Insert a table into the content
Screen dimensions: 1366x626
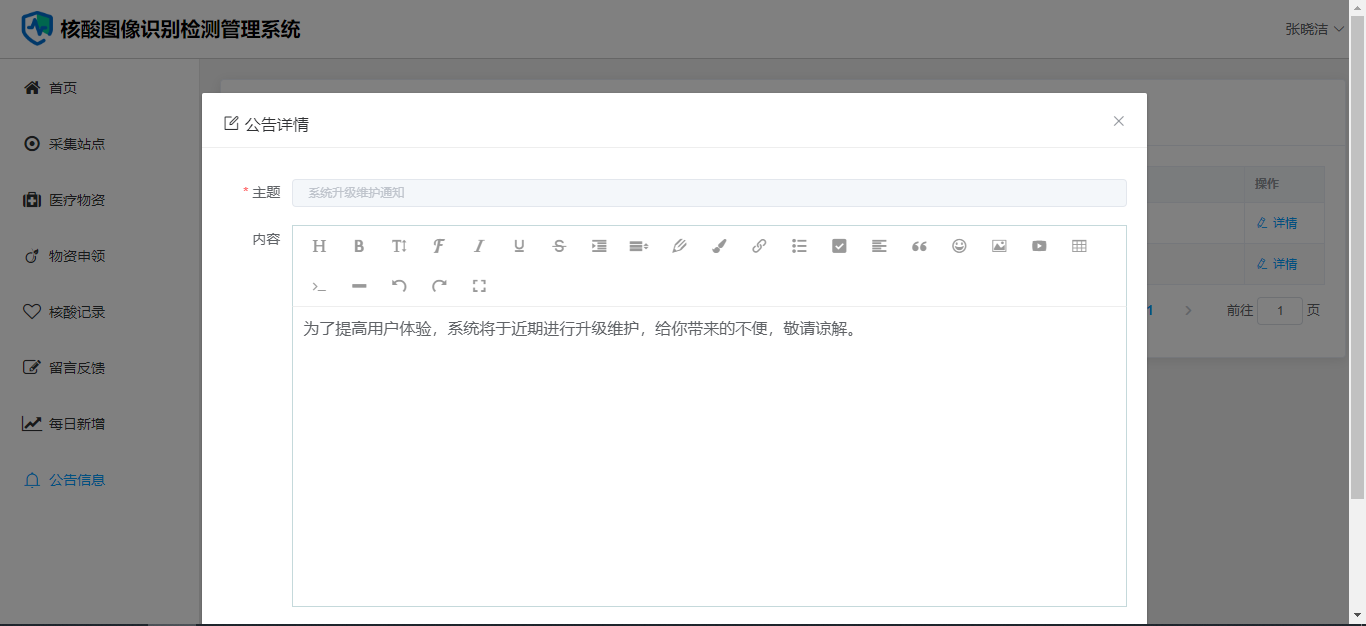tap(1079, 246)
